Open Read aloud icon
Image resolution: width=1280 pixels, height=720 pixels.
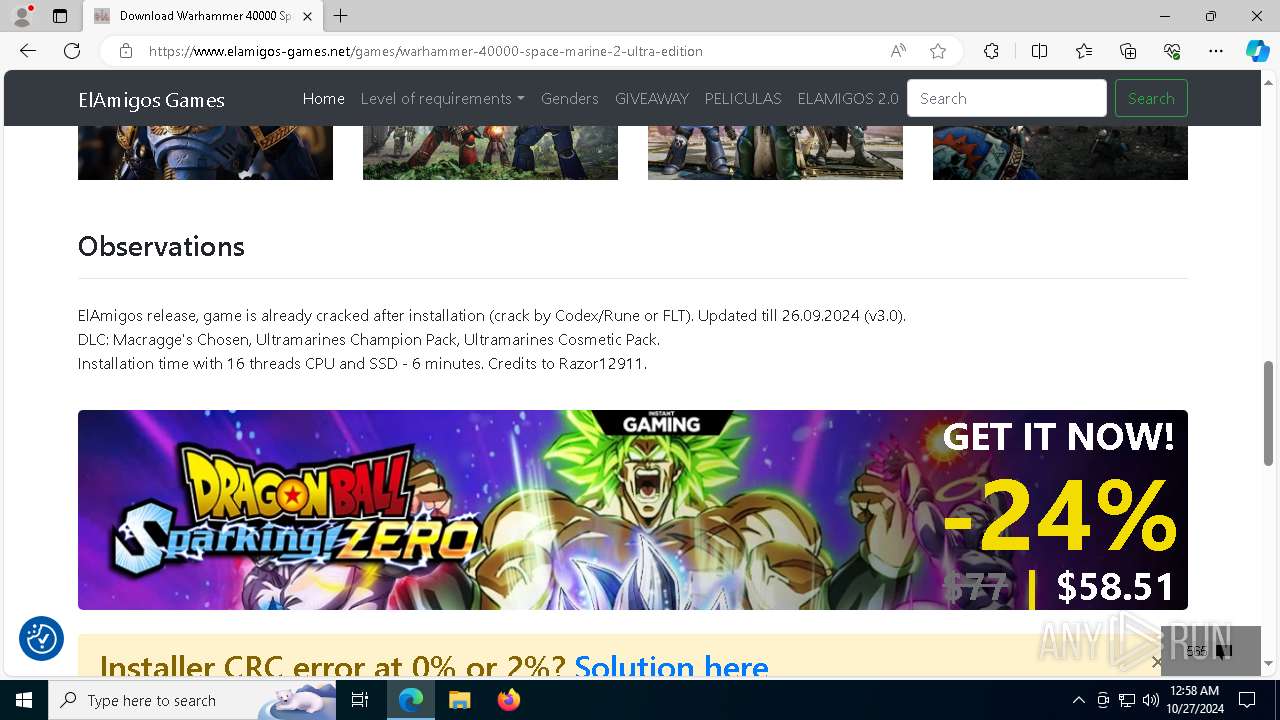click(898, 51)
